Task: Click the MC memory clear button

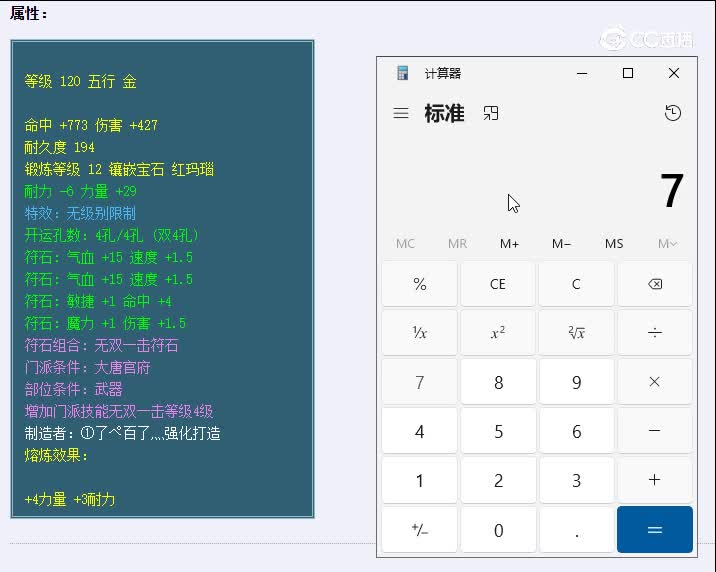Action: coord(405,244)
